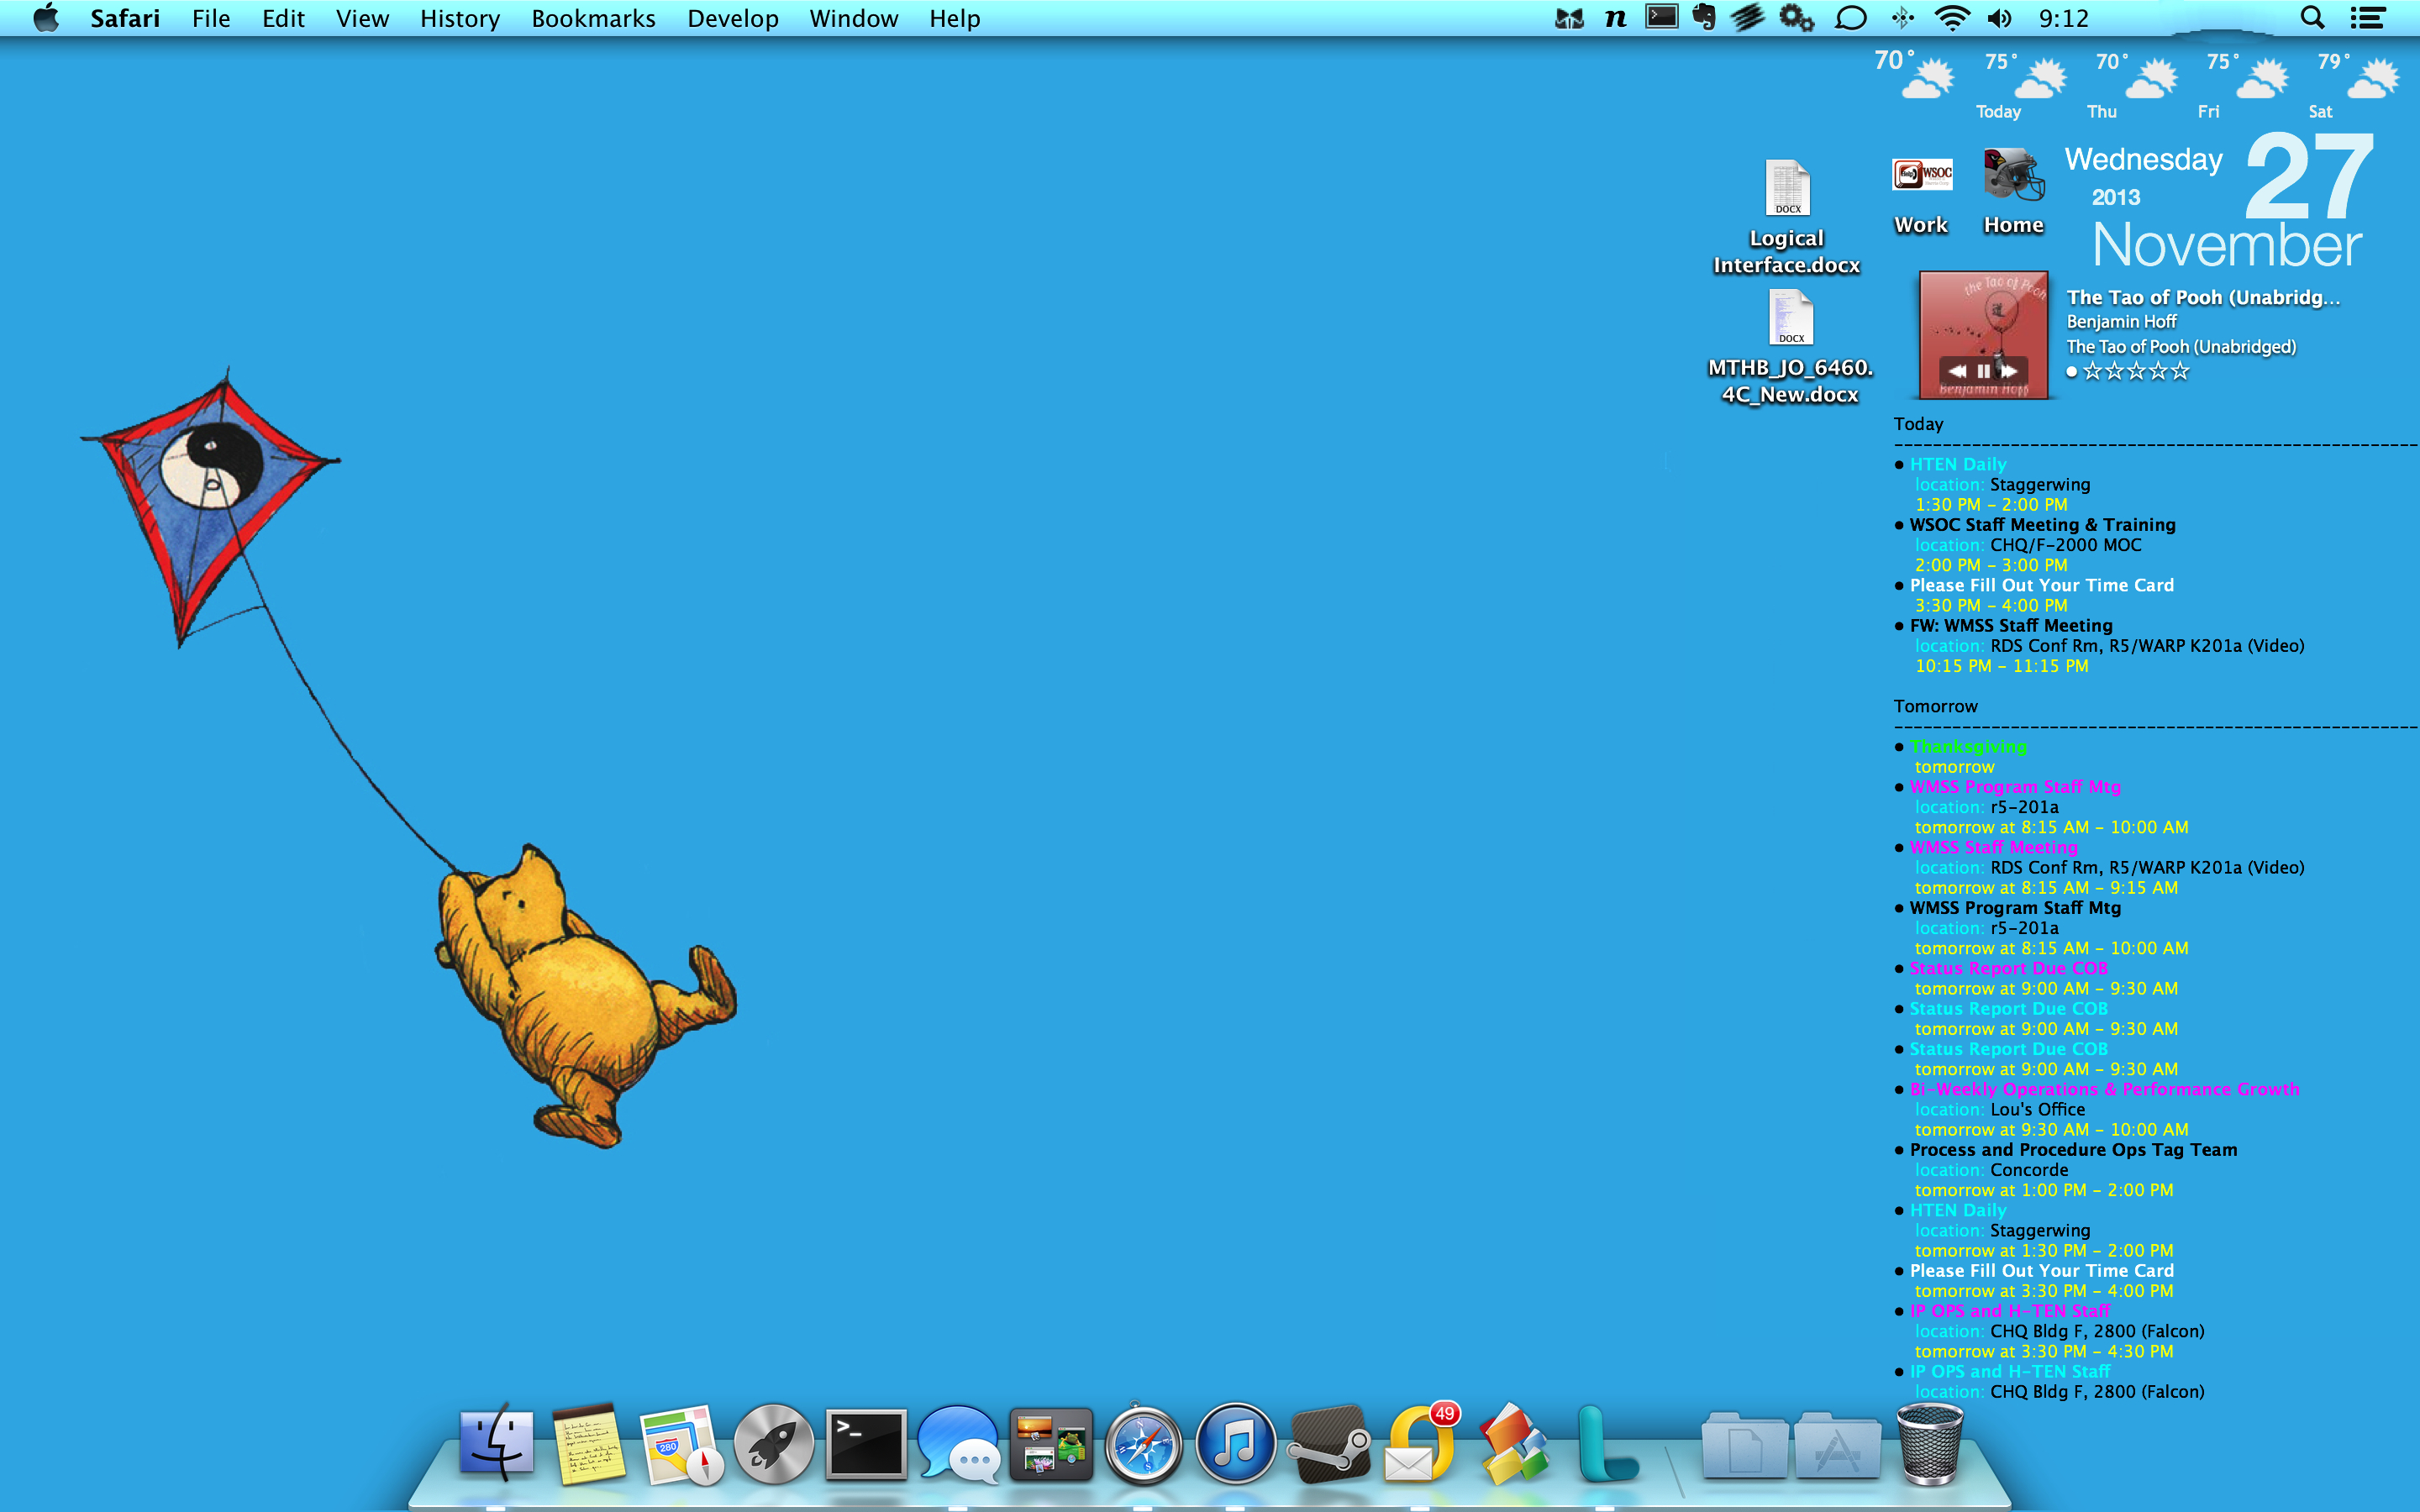Open iTunes from the Dock

click(1236, 1444)
